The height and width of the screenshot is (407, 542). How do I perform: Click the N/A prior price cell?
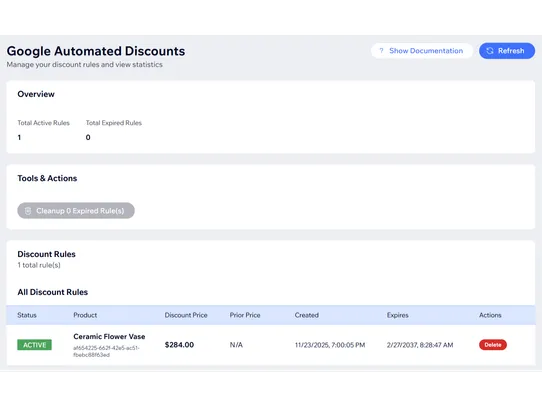tap(236, 345)
